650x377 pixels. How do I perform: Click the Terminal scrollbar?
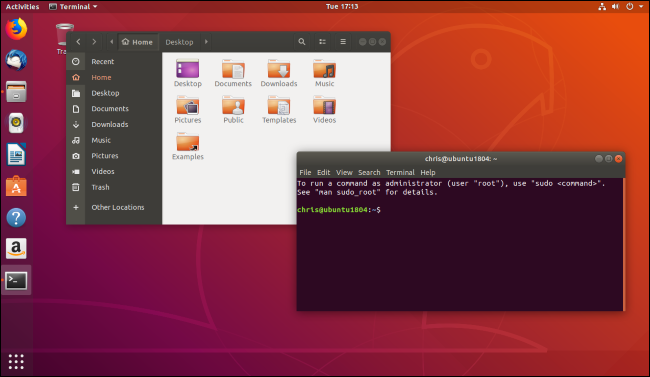click(x=623, y=244)
